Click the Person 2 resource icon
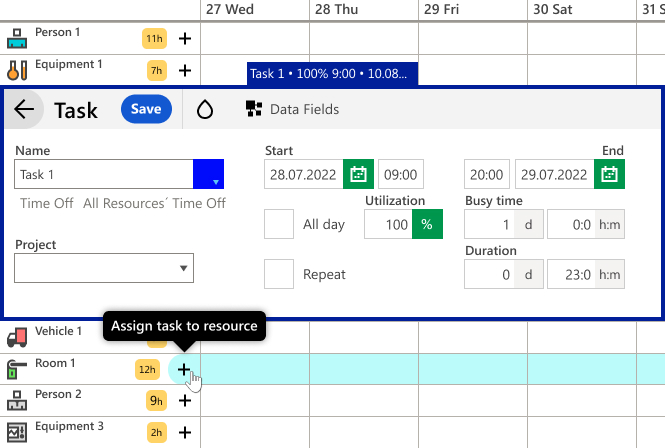The width and height of the screenshot is (665, 448). (17, 400)
